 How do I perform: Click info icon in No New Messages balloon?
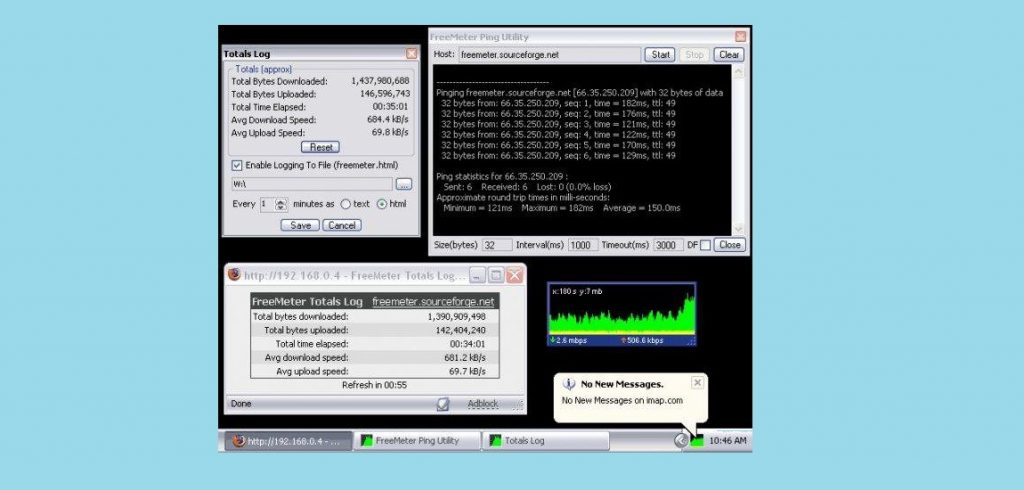click(569, 384)
